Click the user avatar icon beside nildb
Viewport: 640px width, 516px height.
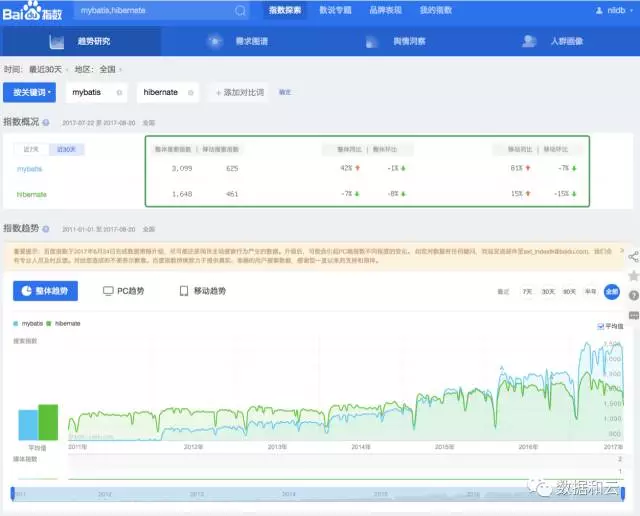coord(599,11)
